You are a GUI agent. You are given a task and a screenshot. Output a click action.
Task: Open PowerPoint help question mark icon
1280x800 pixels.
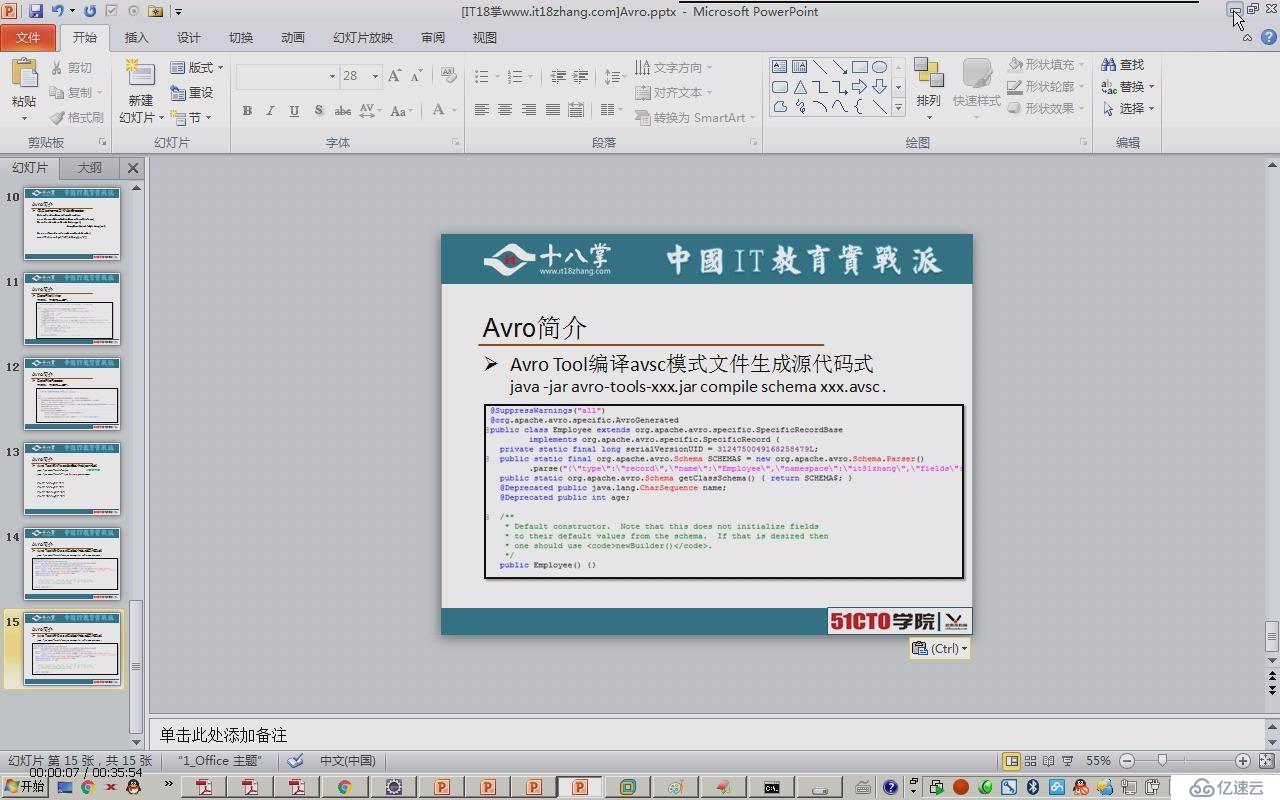coord(1269,37)
